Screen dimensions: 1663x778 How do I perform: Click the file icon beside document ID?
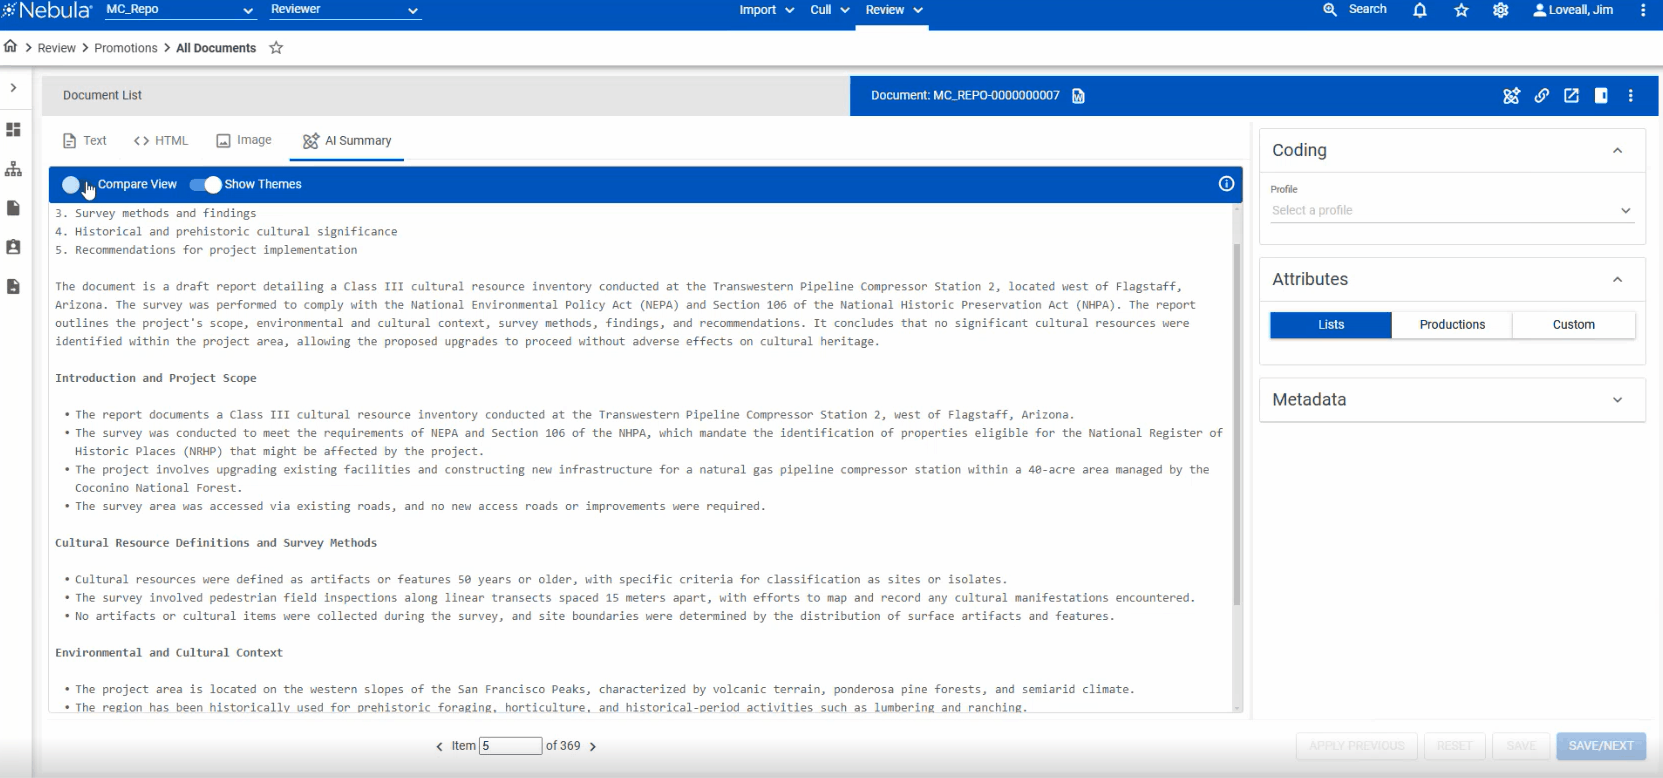1078,96
